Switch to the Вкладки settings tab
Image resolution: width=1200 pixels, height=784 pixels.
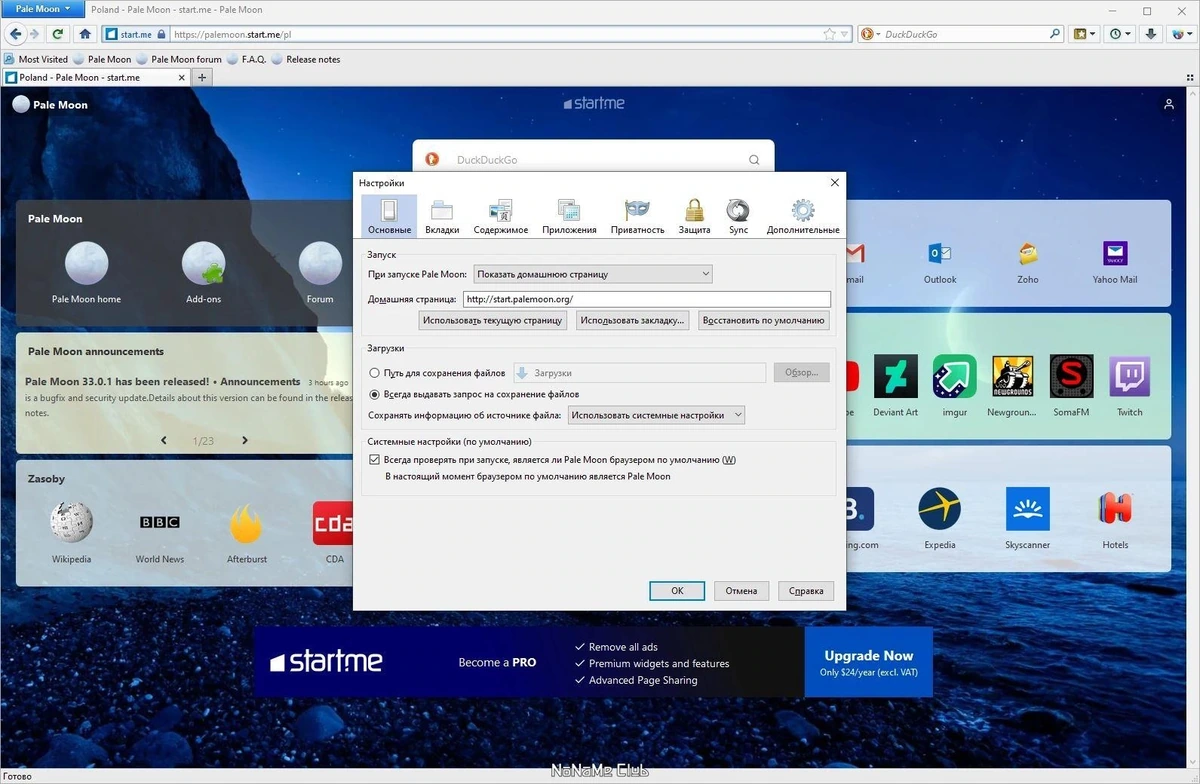click(442, 215)
